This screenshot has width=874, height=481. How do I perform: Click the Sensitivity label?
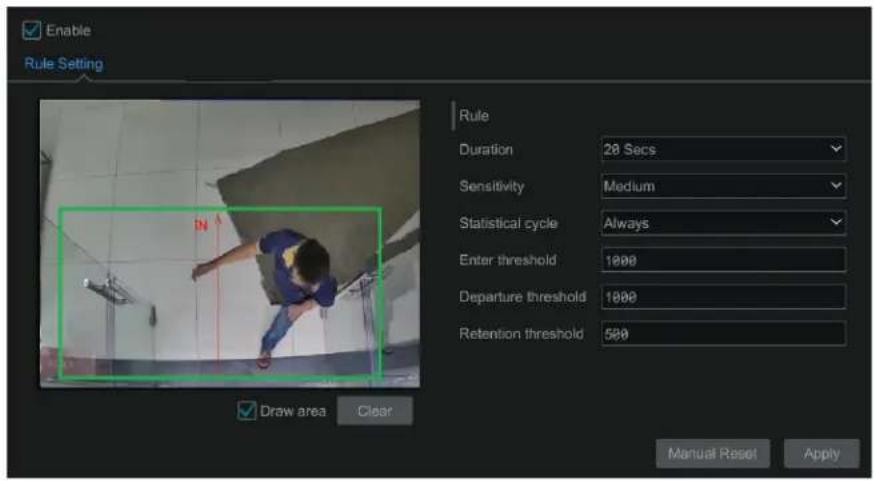point(492,186)
